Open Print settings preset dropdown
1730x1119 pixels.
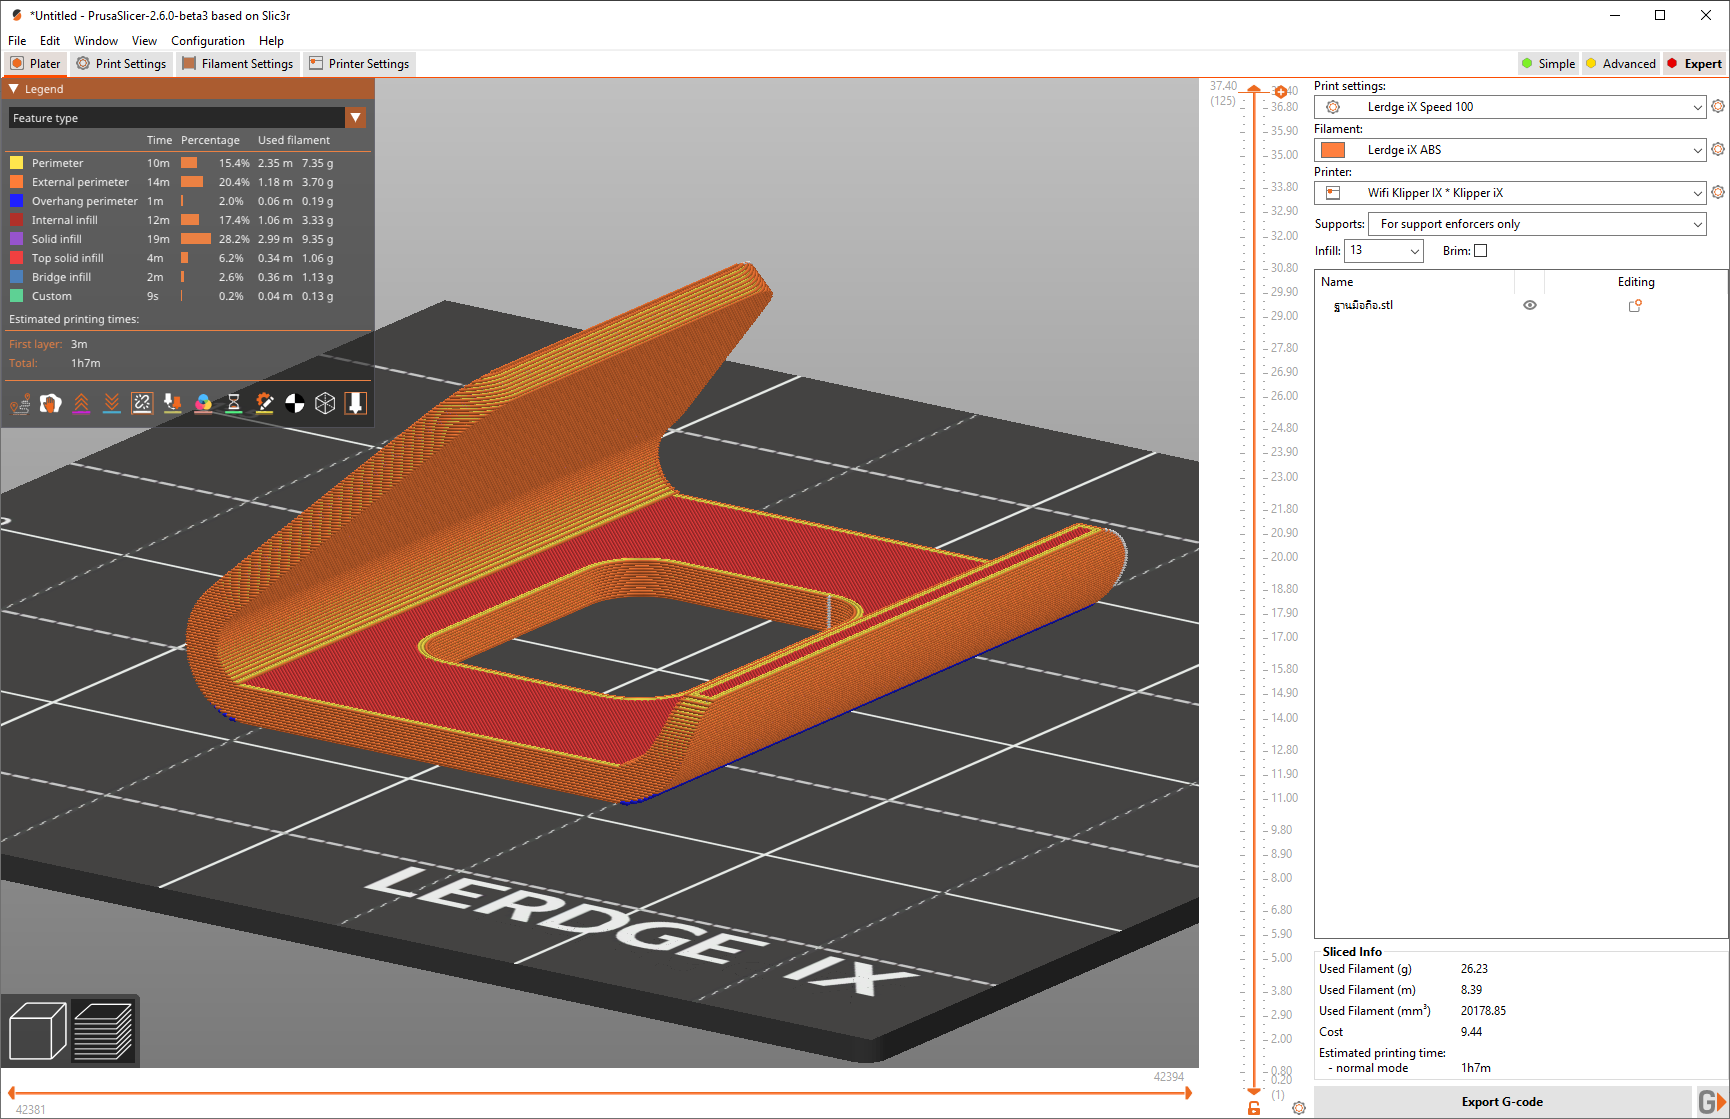click(x=1510, y=107)
